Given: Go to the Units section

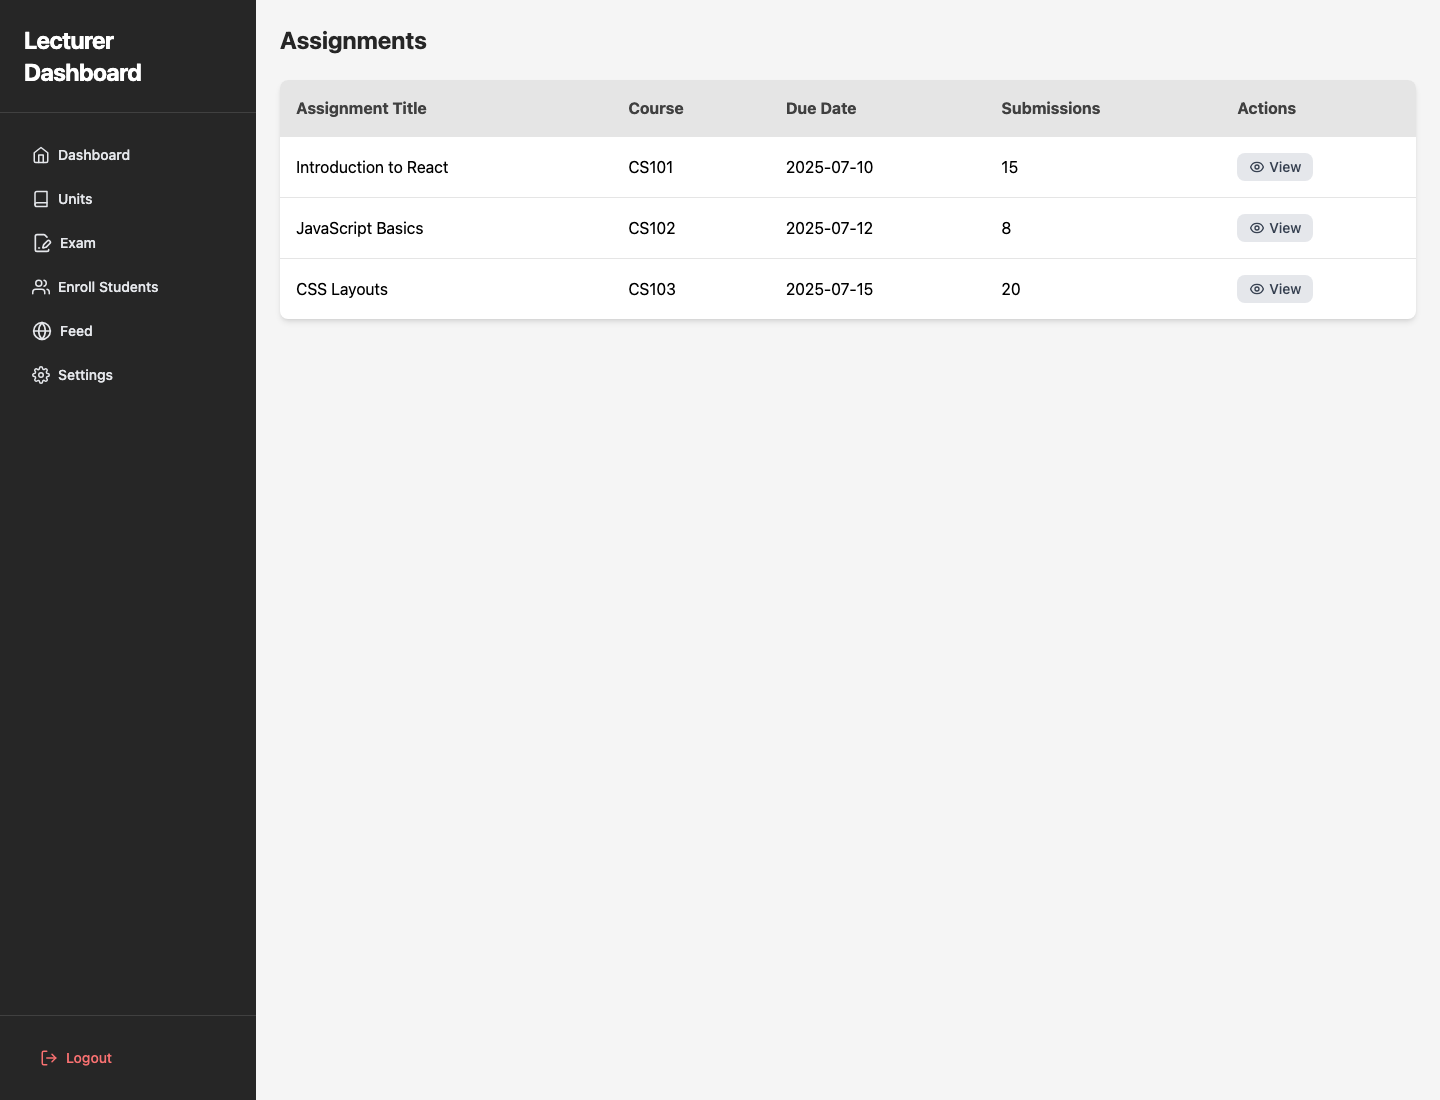Looking at the screenshot, I should coord(75,199).
